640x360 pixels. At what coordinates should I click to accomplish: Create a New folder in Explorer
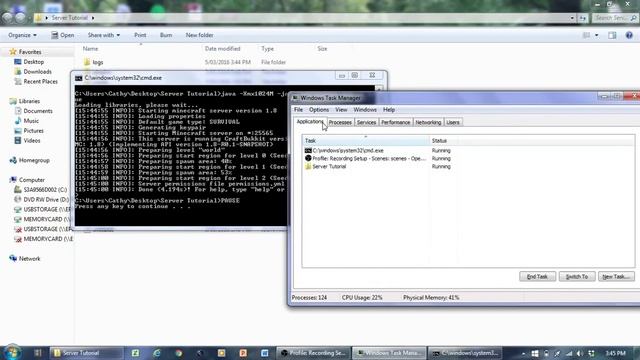(x=199, y=35)
